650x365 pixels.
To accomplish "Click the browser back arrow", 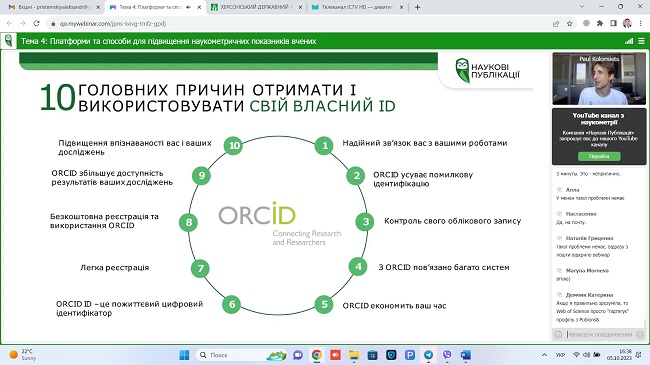I will tap(10, 24).
